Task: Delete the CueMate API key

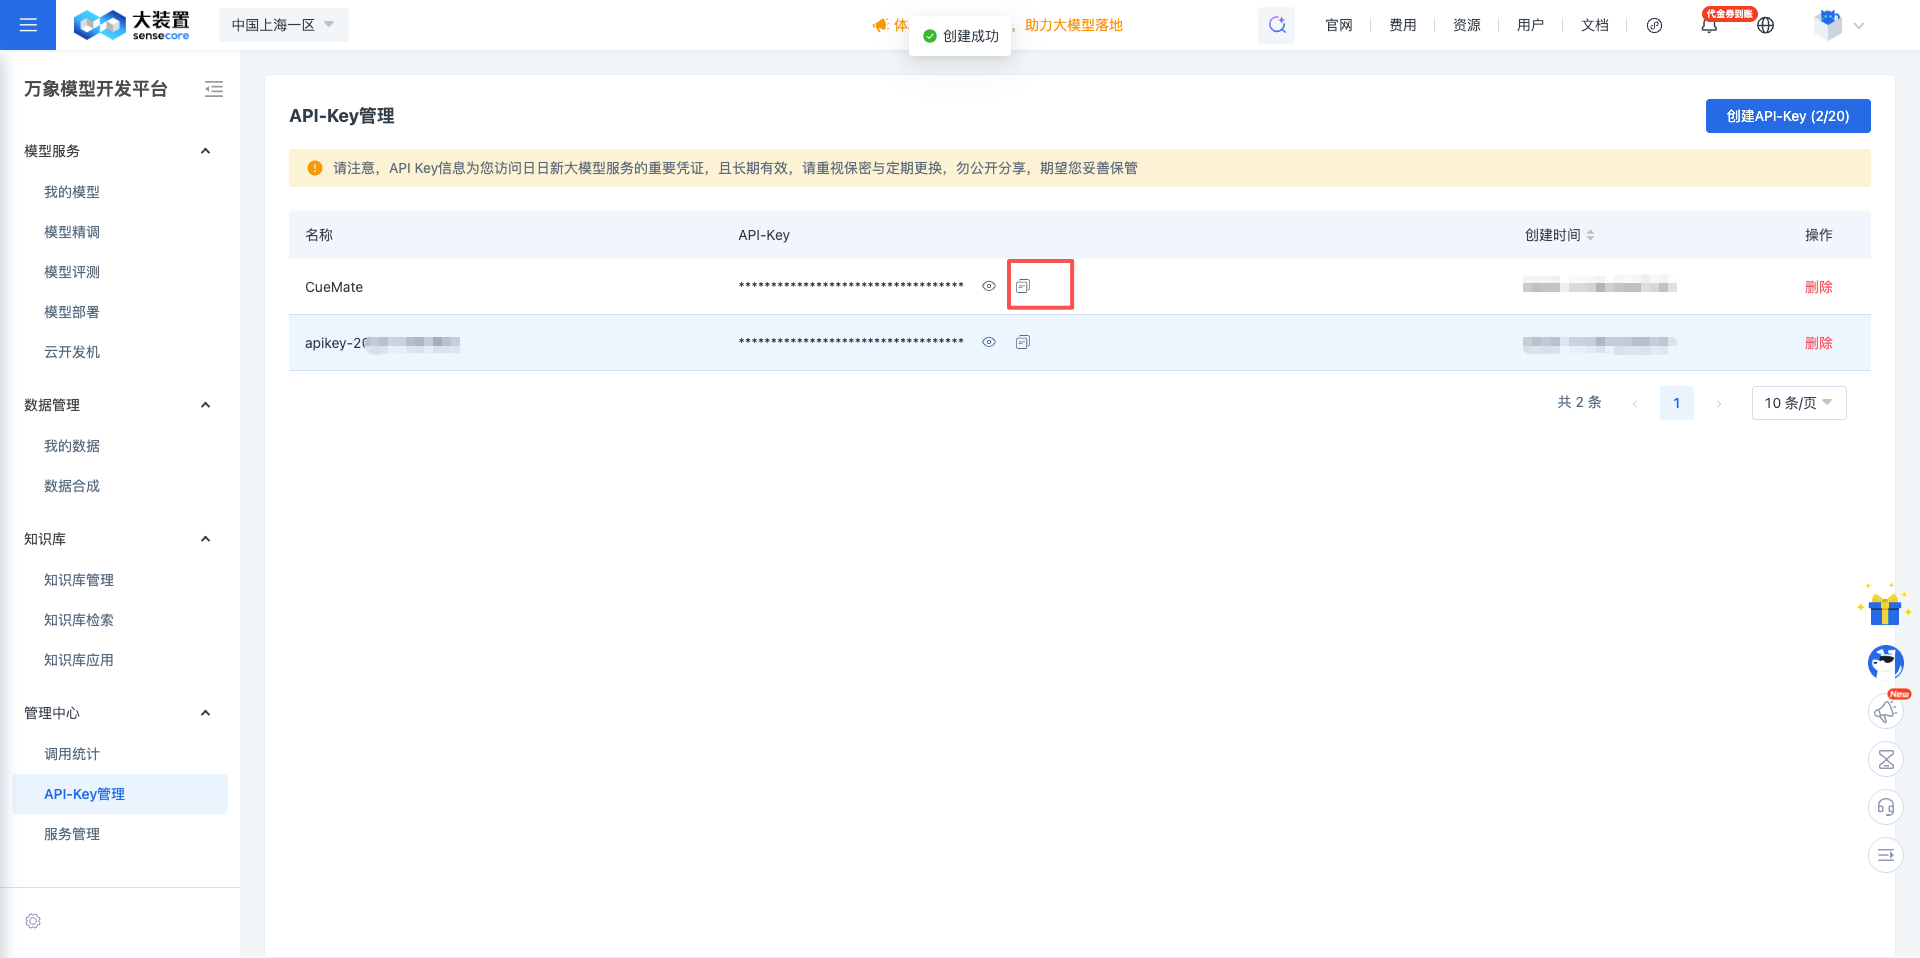Action: click(x=1818, y=286)
